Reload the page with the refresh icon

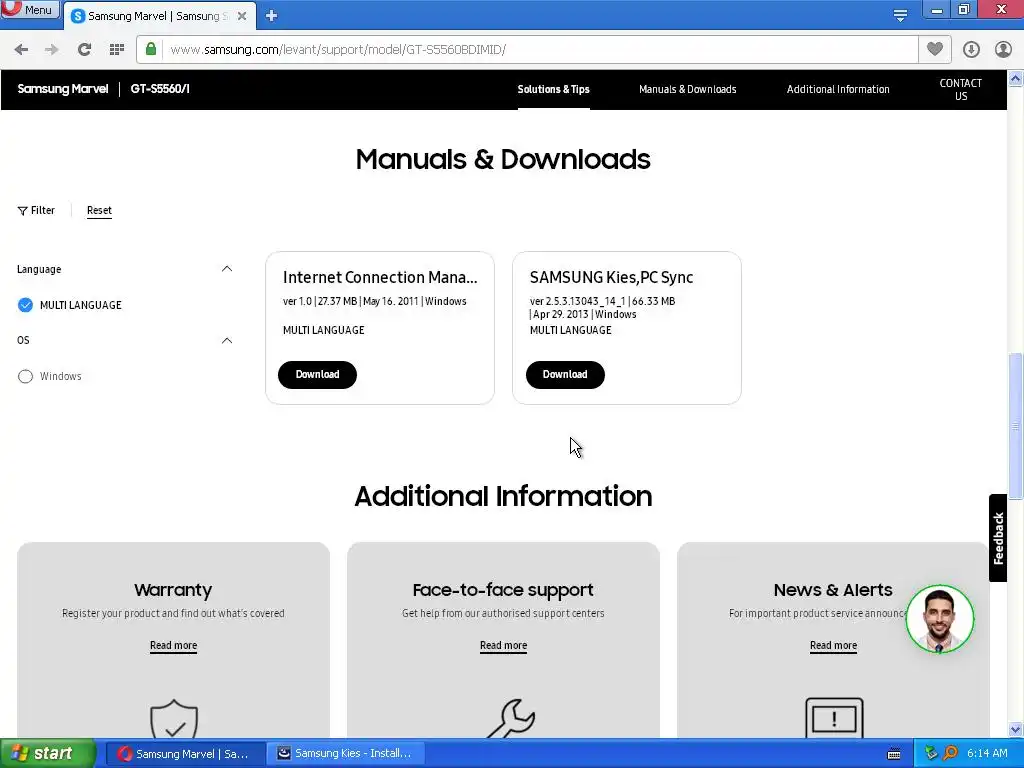point(84,50)
